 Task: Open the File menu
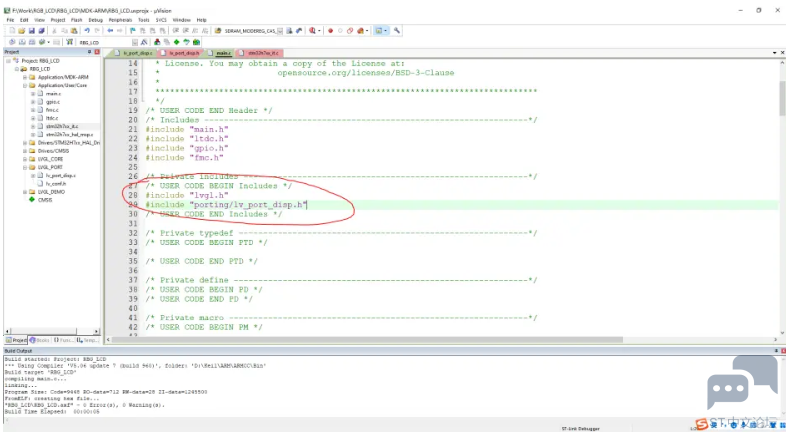click(x=10, y=20)
